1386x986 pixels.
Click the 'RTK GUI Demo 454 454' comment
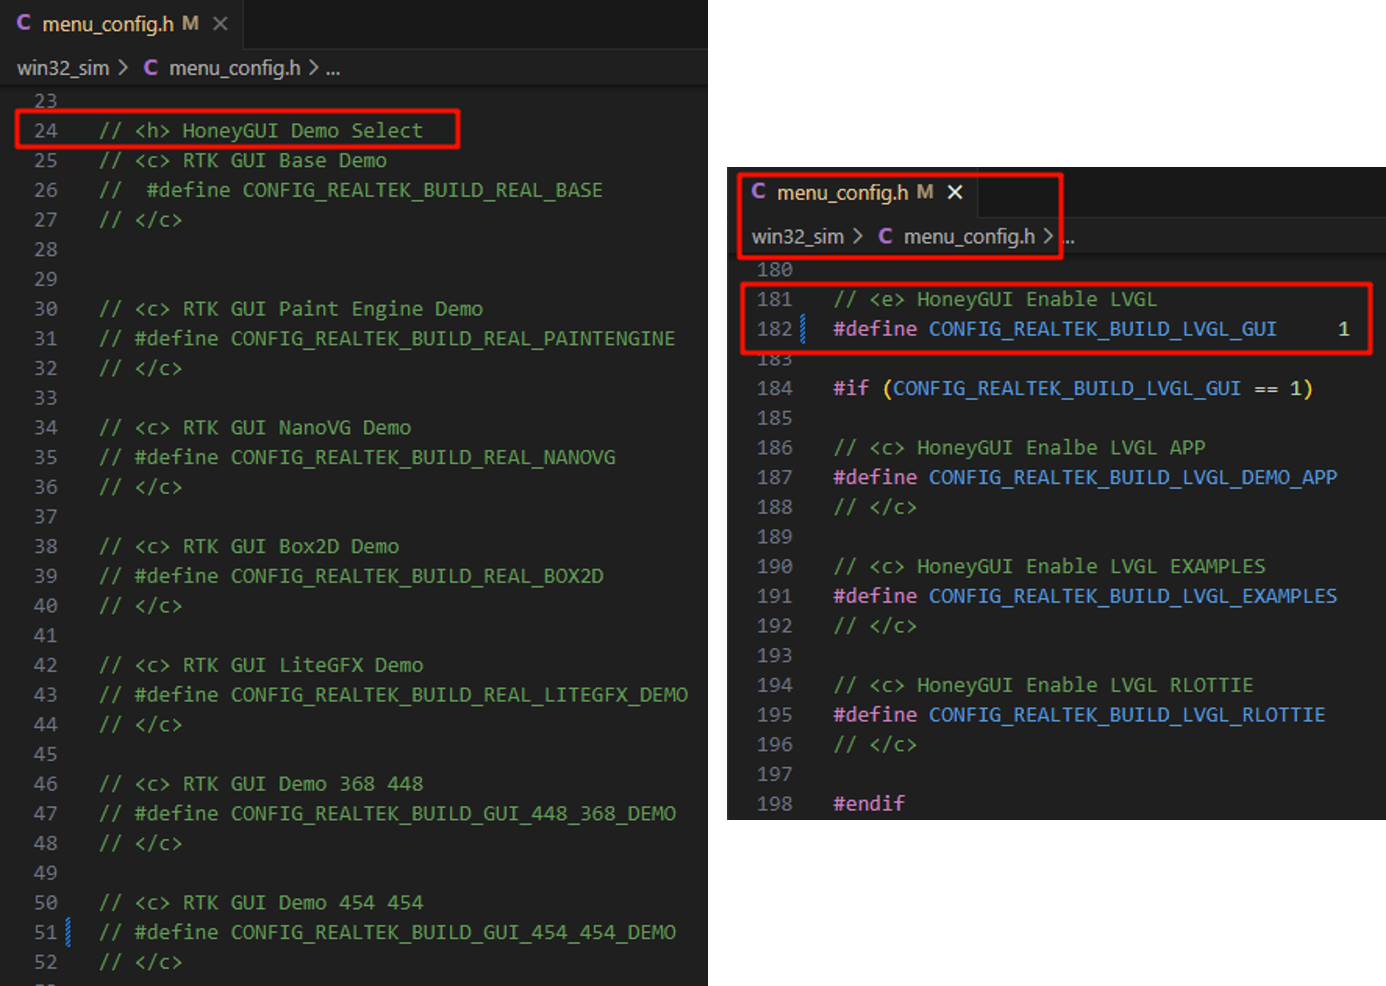click(261, 903)
